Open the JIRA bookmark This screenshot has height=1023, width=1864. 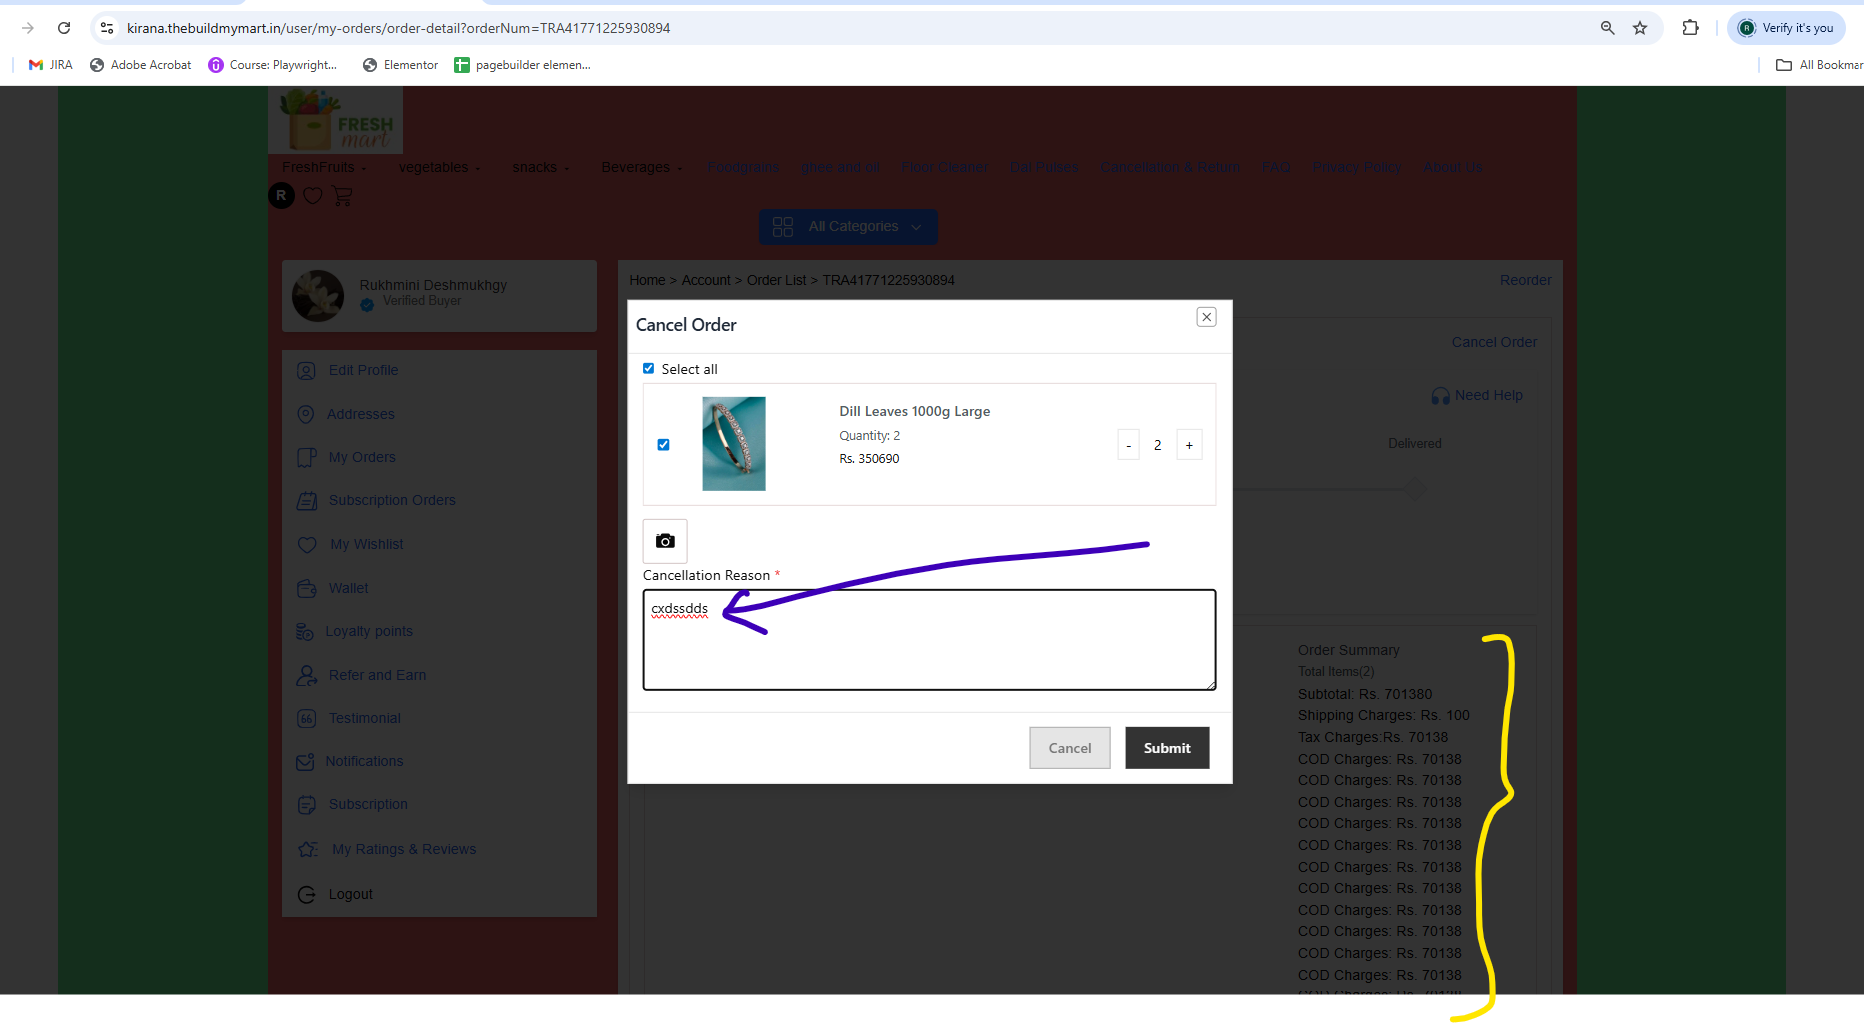tap(51, 65)
